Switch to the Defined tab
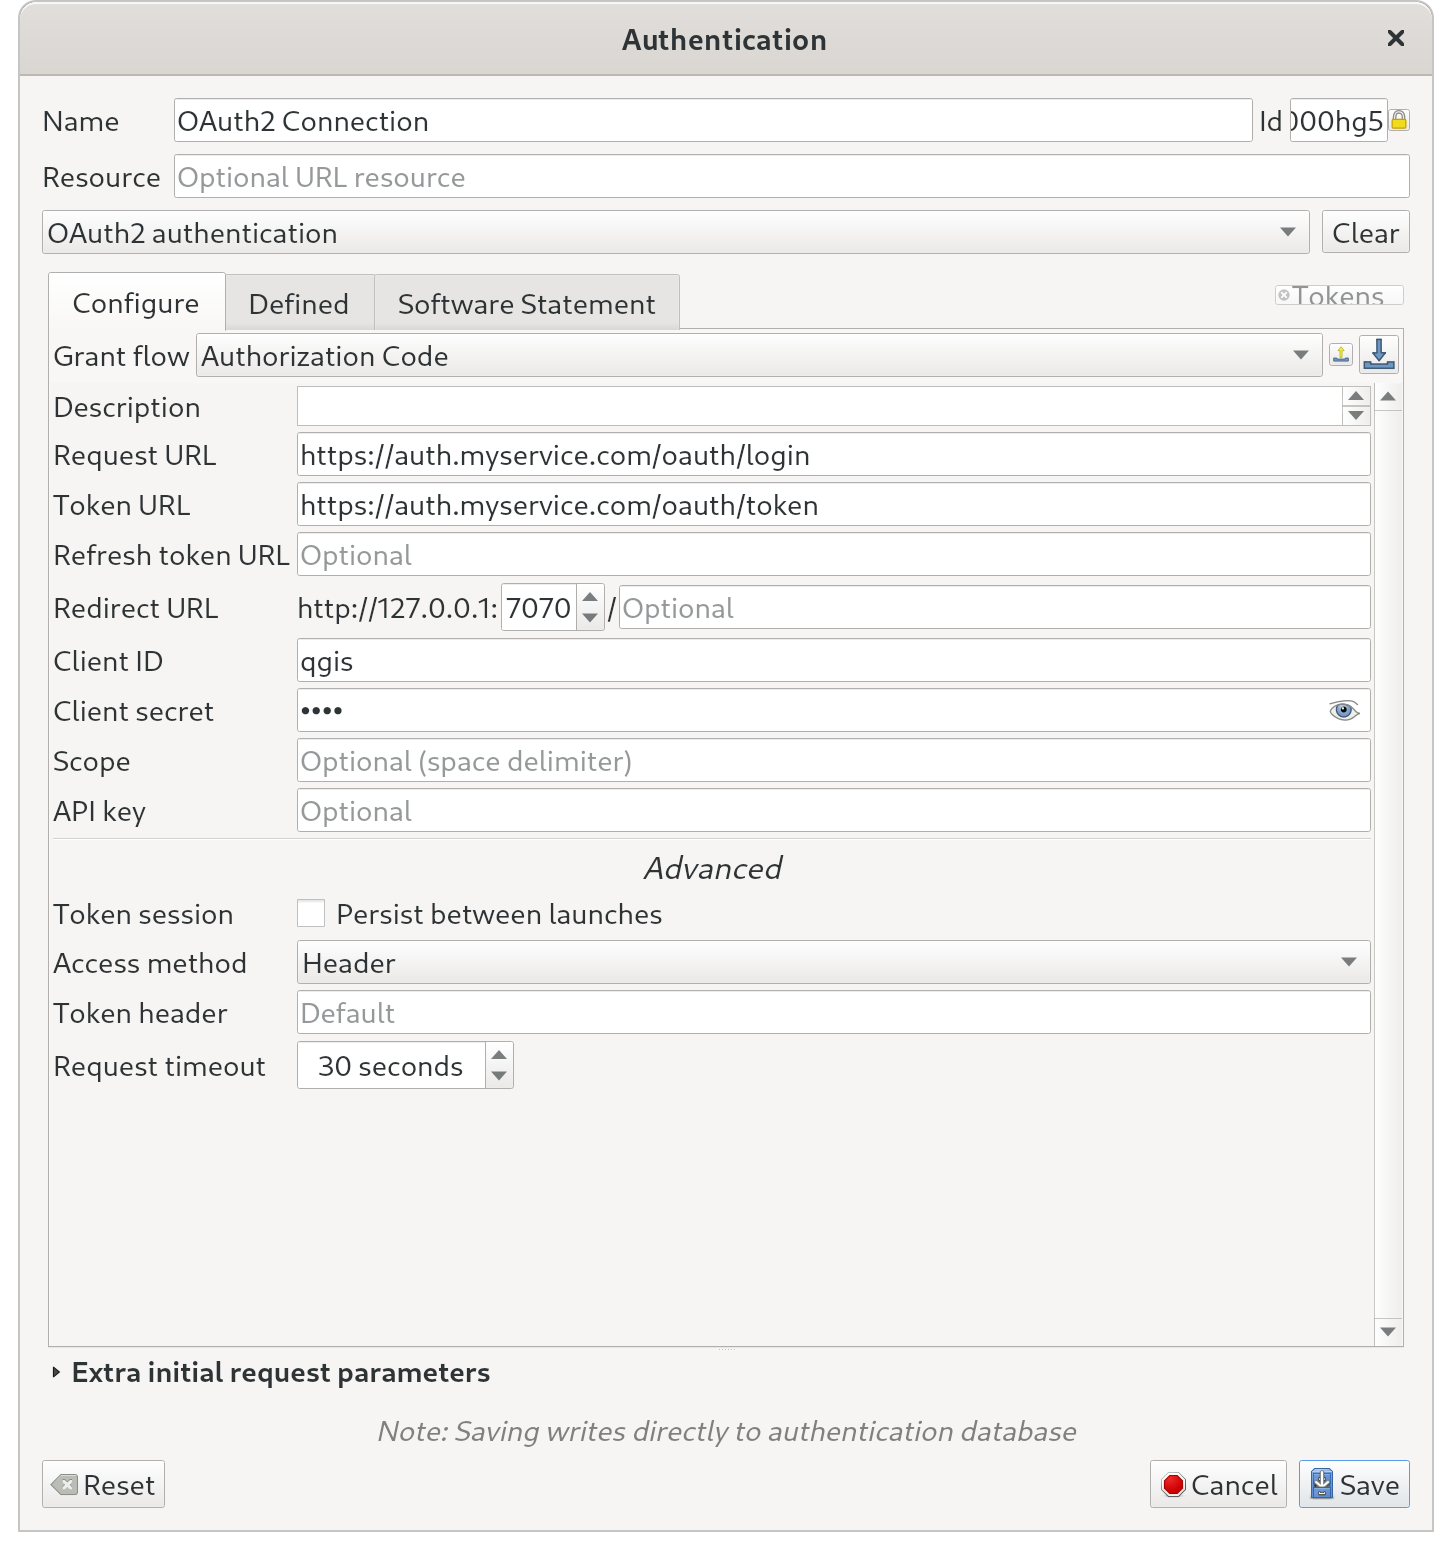Viewport: 1452px width, 1550px height. coord(299,304)
